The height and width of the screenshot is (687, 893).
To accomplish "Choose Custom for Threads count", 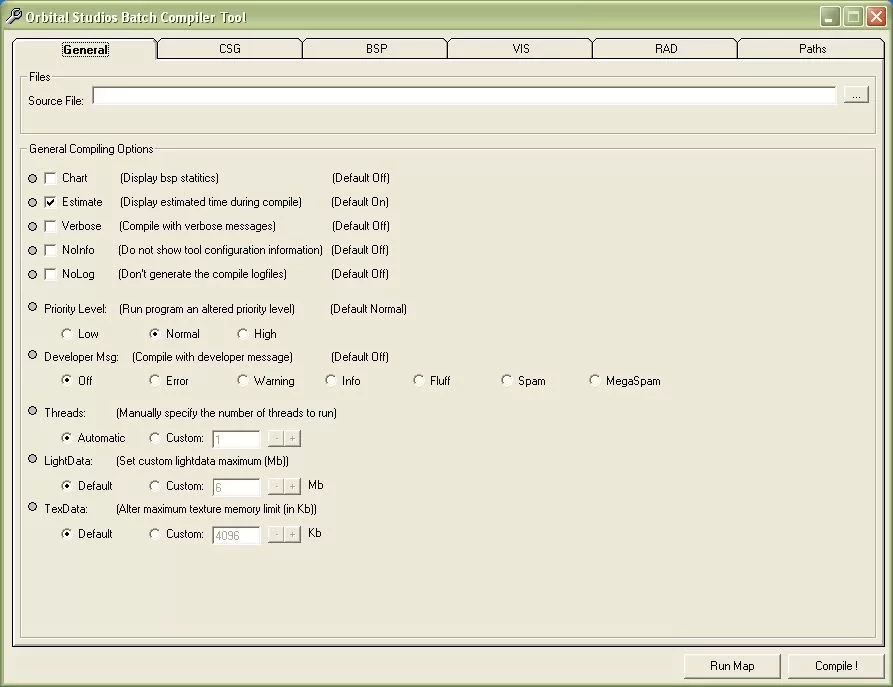I will click(x=155, y=438).
